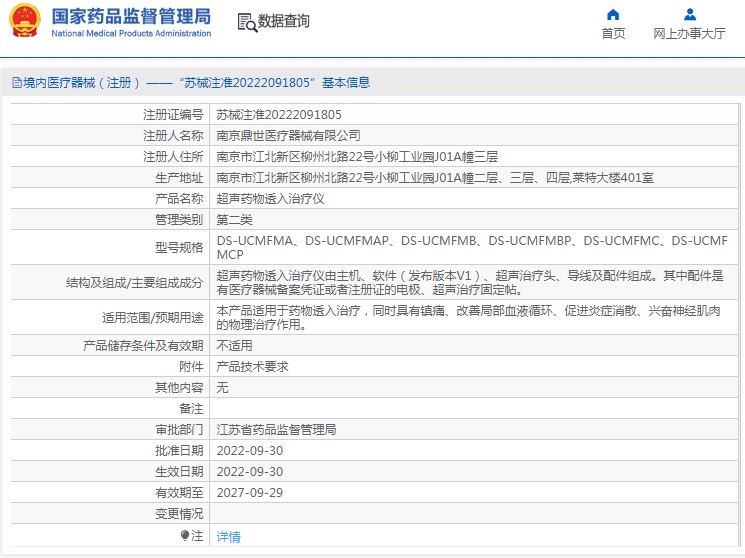Screen dimensions: 745x558
Task: Click the 产品储存条件及有效期 label
Action: (143, 346)
